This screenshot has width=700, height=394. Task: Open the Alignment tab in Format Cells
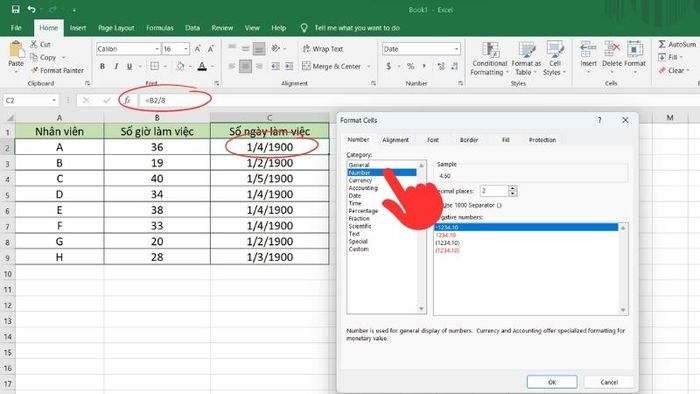395,140
